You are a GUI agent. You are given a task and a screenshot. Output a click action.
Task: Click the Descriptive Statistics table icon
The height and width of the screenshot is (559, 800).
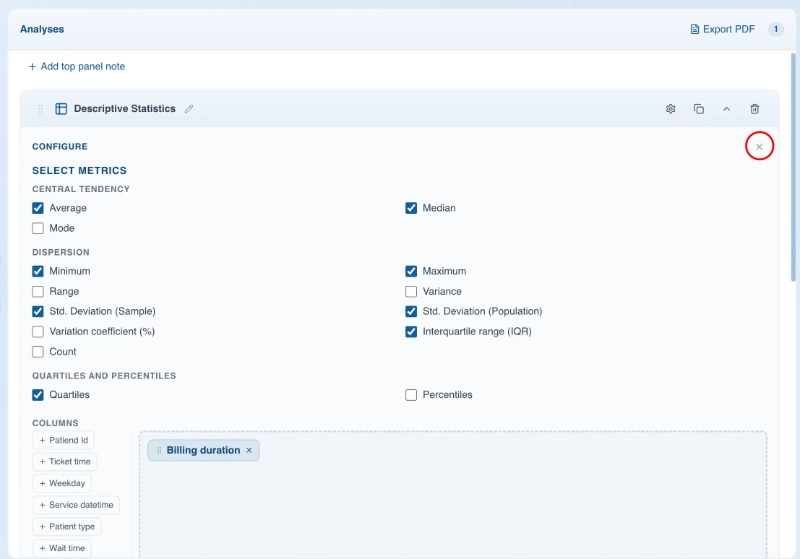61,109
